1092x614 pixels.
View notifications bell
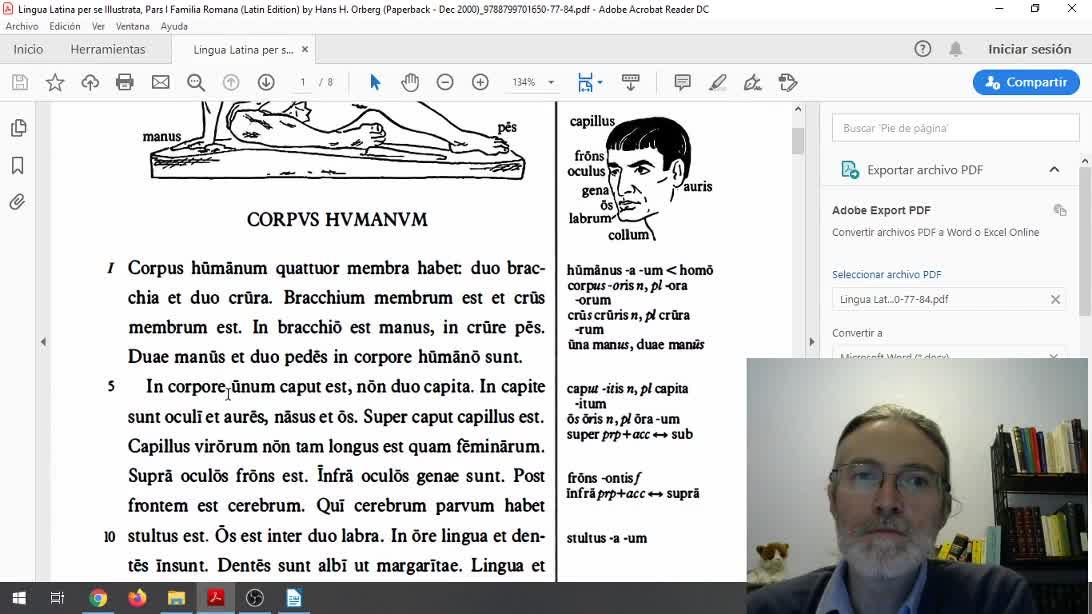(x=956, y=49)
